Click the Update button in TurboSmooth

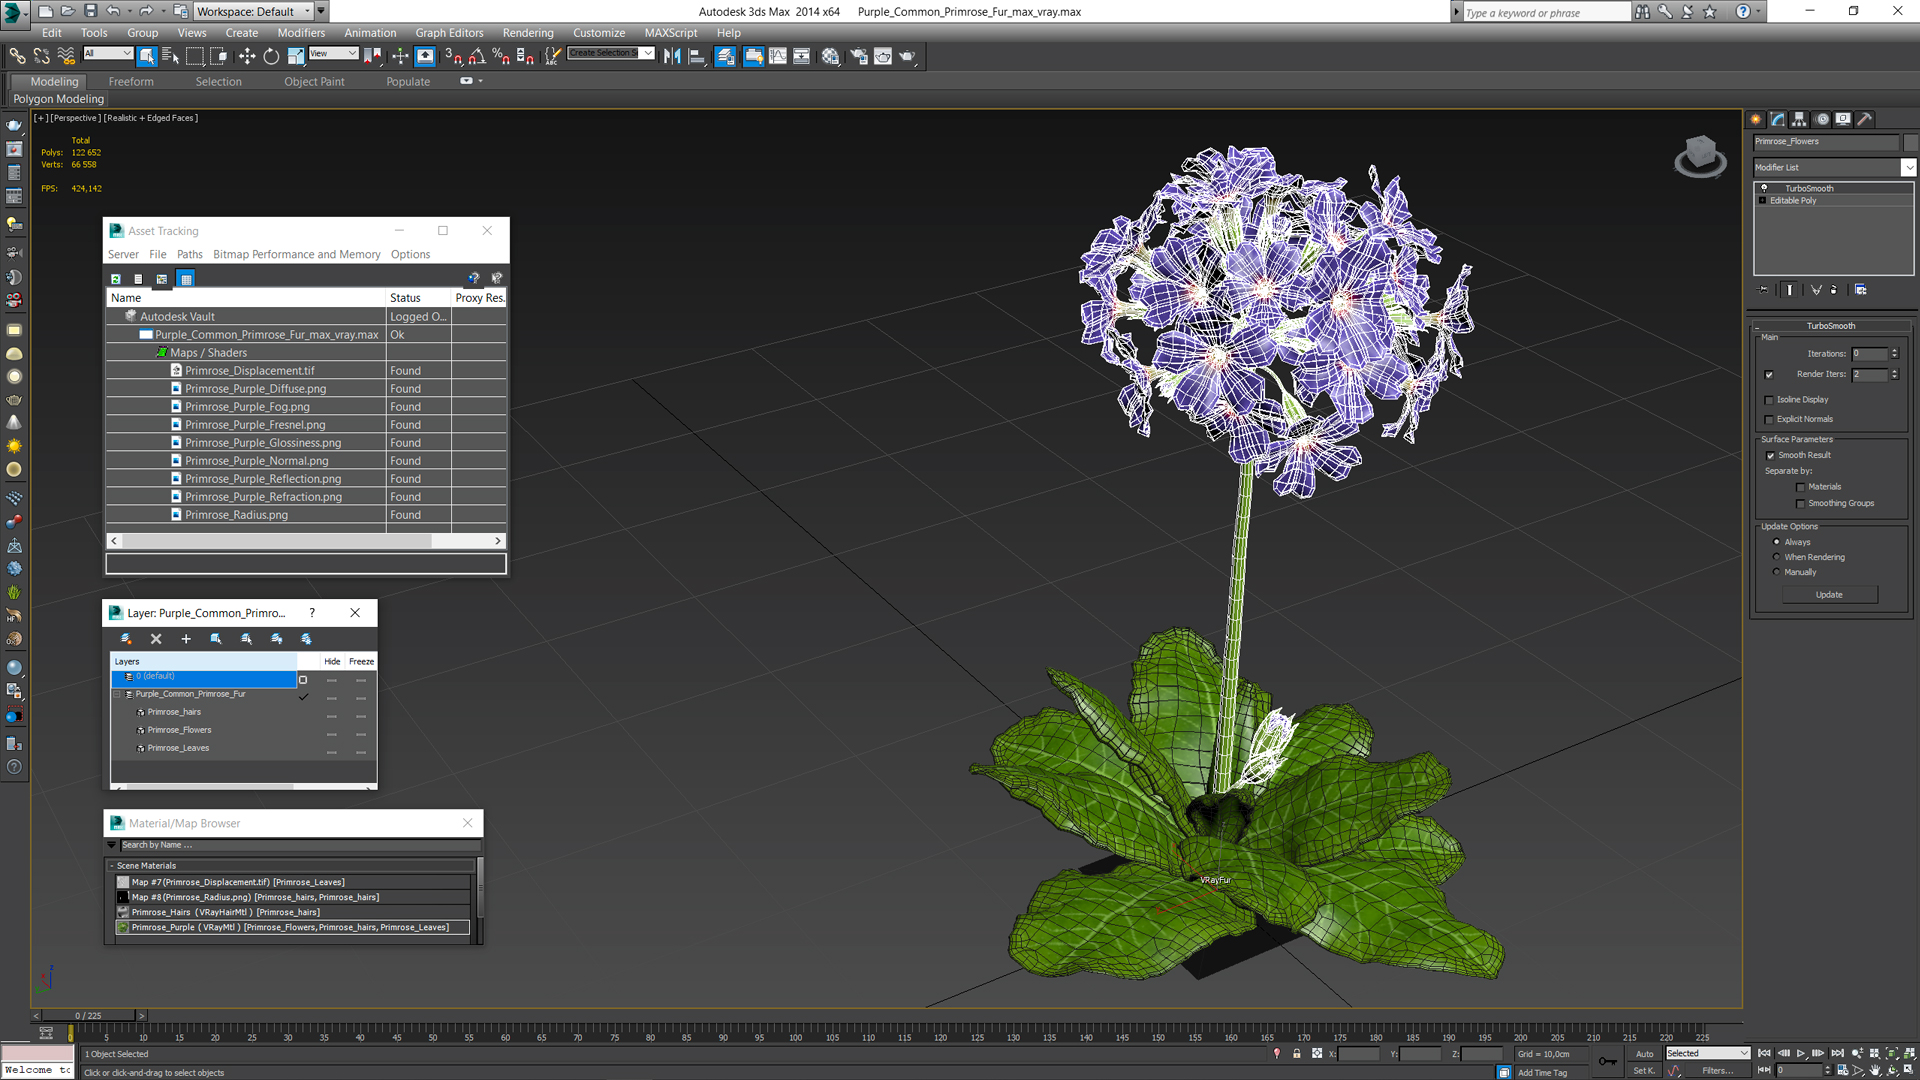[1829, 595]
